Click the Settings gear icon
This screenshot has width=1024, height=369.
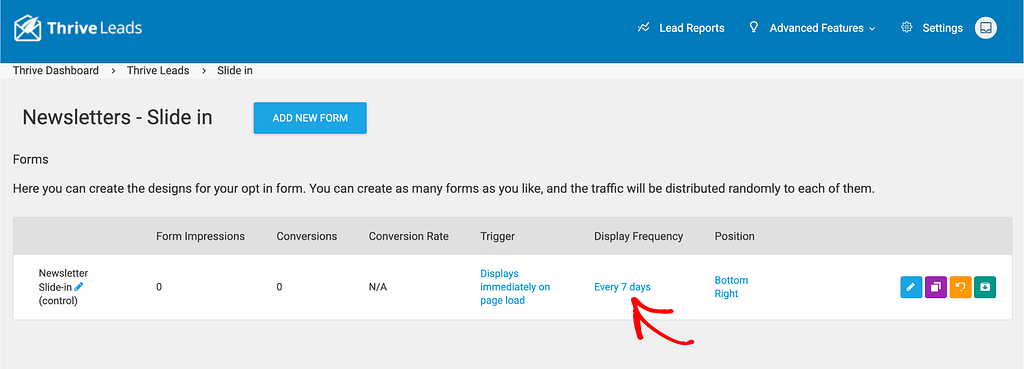(x=906, y=27)
